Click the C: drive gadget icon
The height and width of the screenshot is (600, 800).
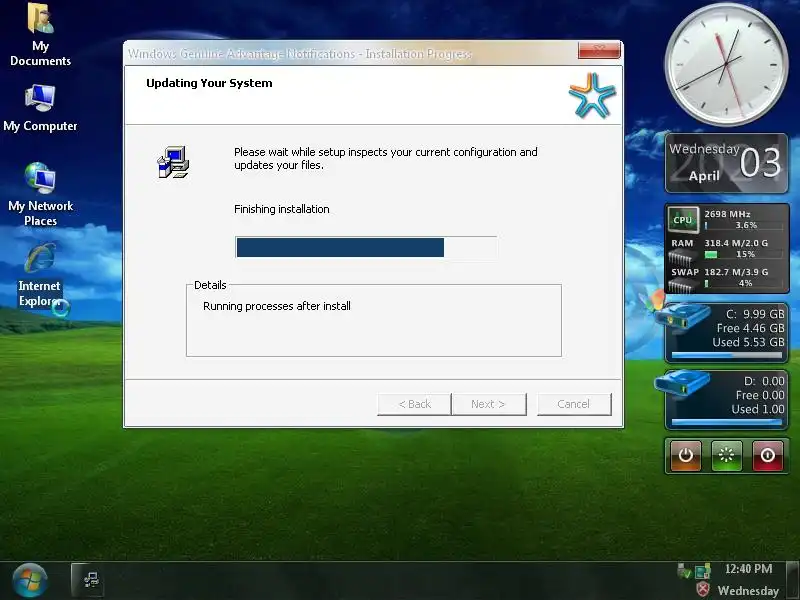(682, 316)
